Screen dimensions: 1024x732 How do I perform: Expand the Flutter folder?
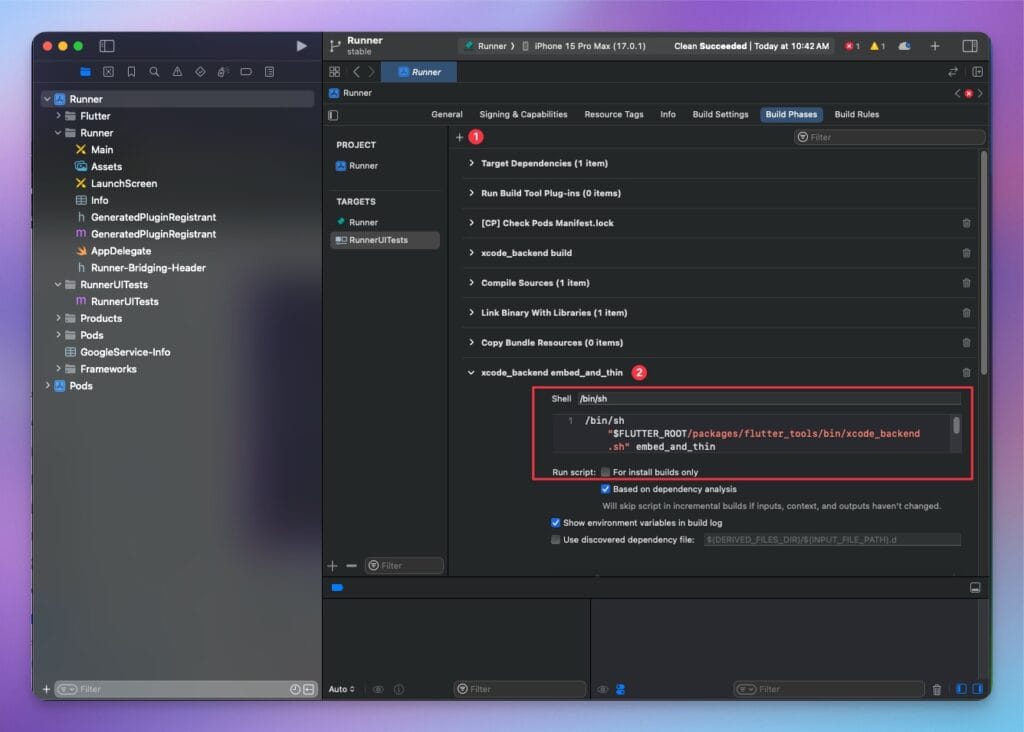[58, 116]
